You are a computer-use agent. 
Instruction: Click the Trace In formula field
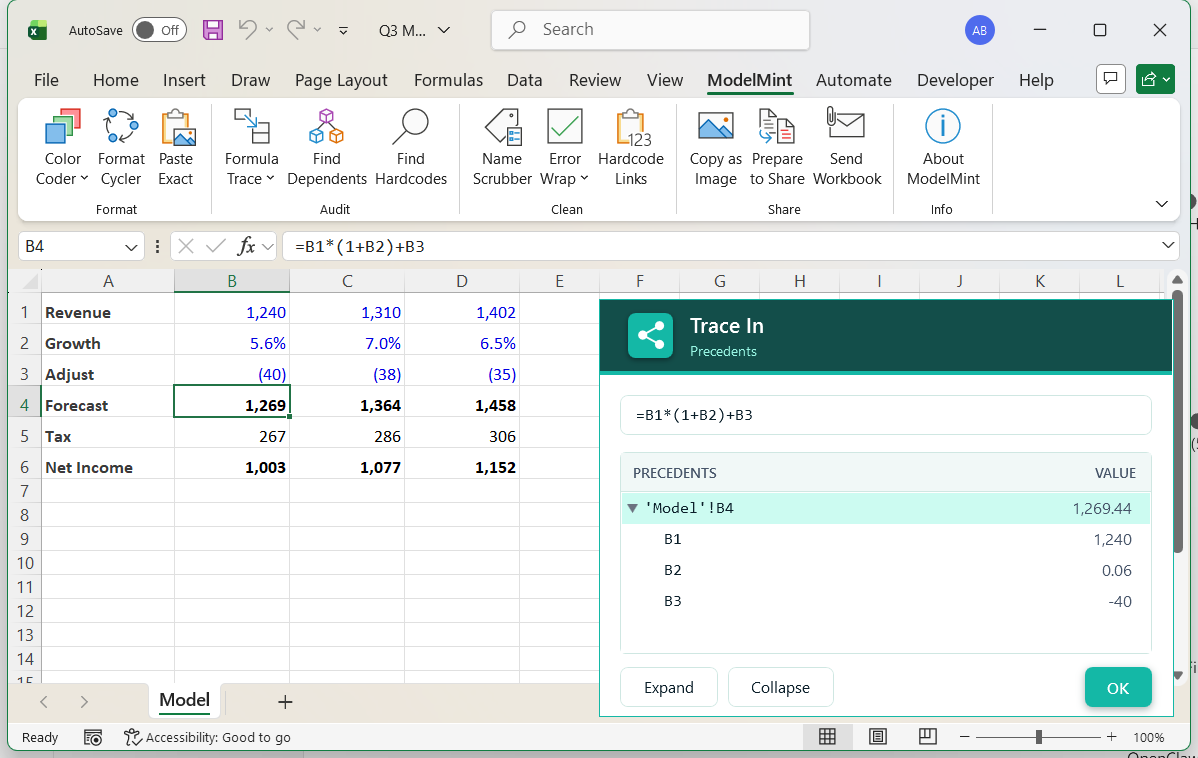[x=886, y=415]
